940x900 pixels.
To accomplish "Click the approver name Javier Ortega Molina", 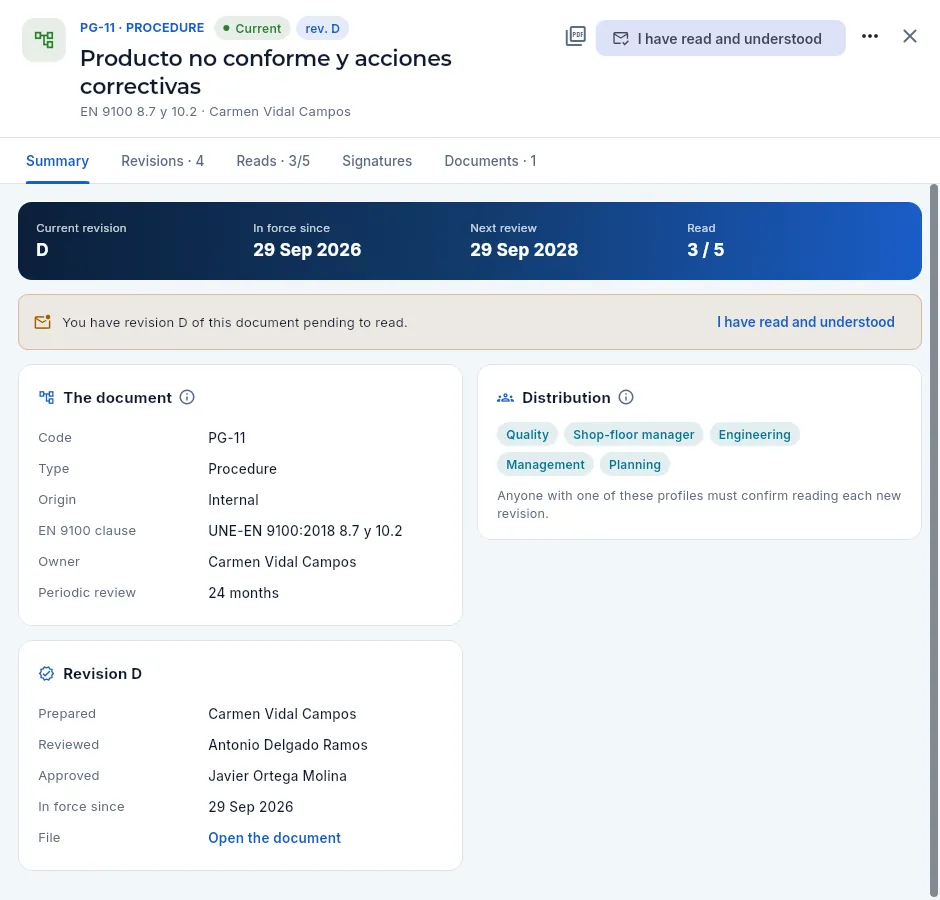I will click(278, 776).
